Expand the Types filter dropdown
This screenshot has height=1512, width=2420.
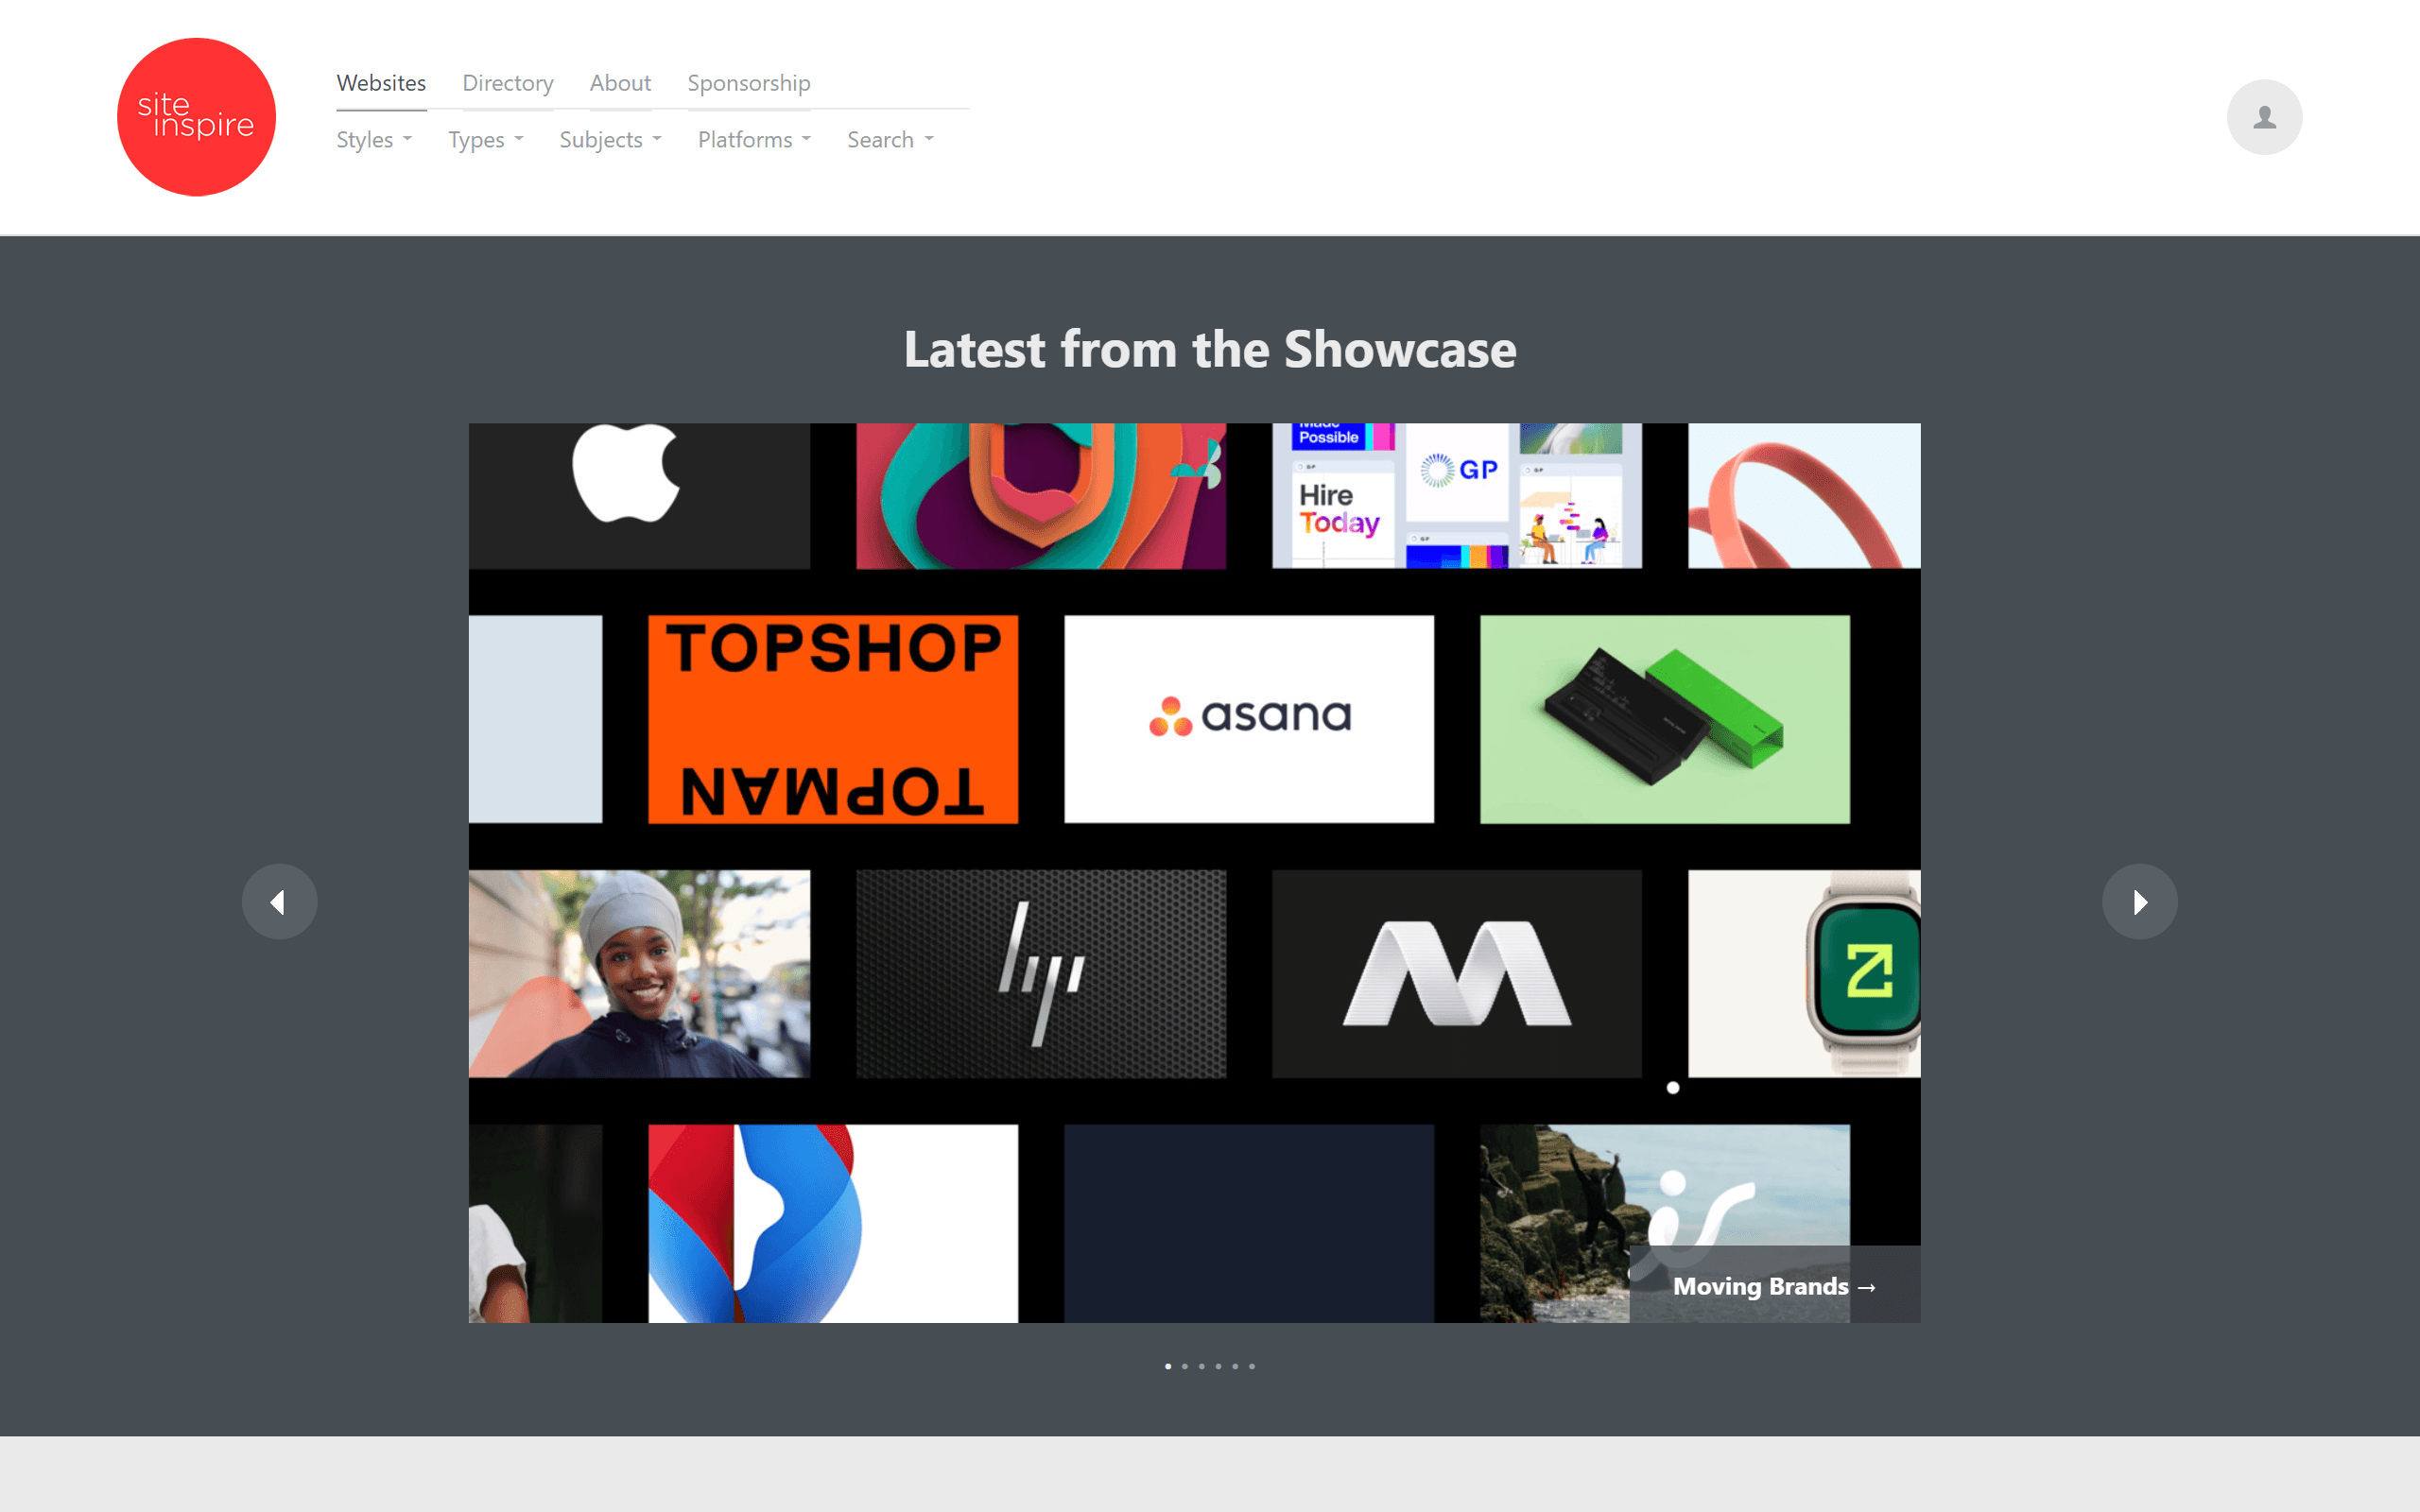(484, 139)
